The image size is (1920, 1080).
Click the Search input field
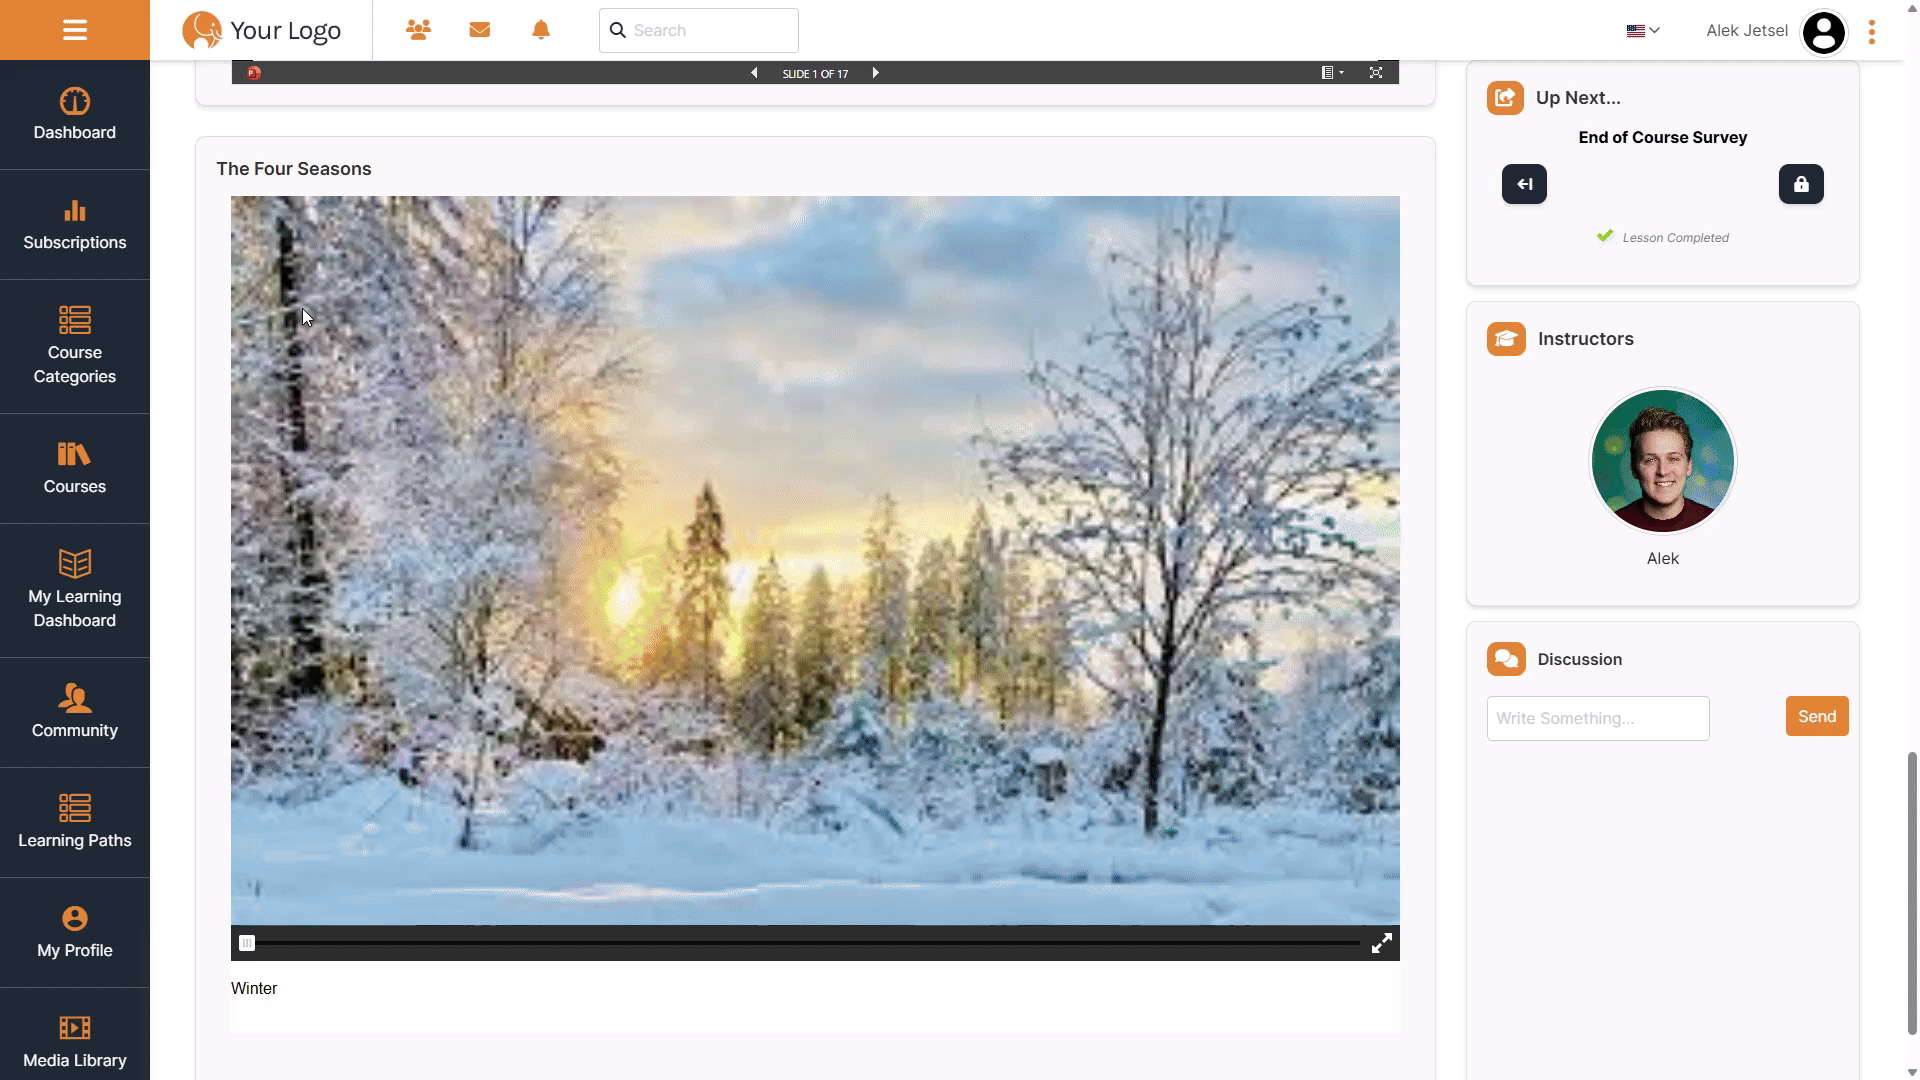coord(699,30)
